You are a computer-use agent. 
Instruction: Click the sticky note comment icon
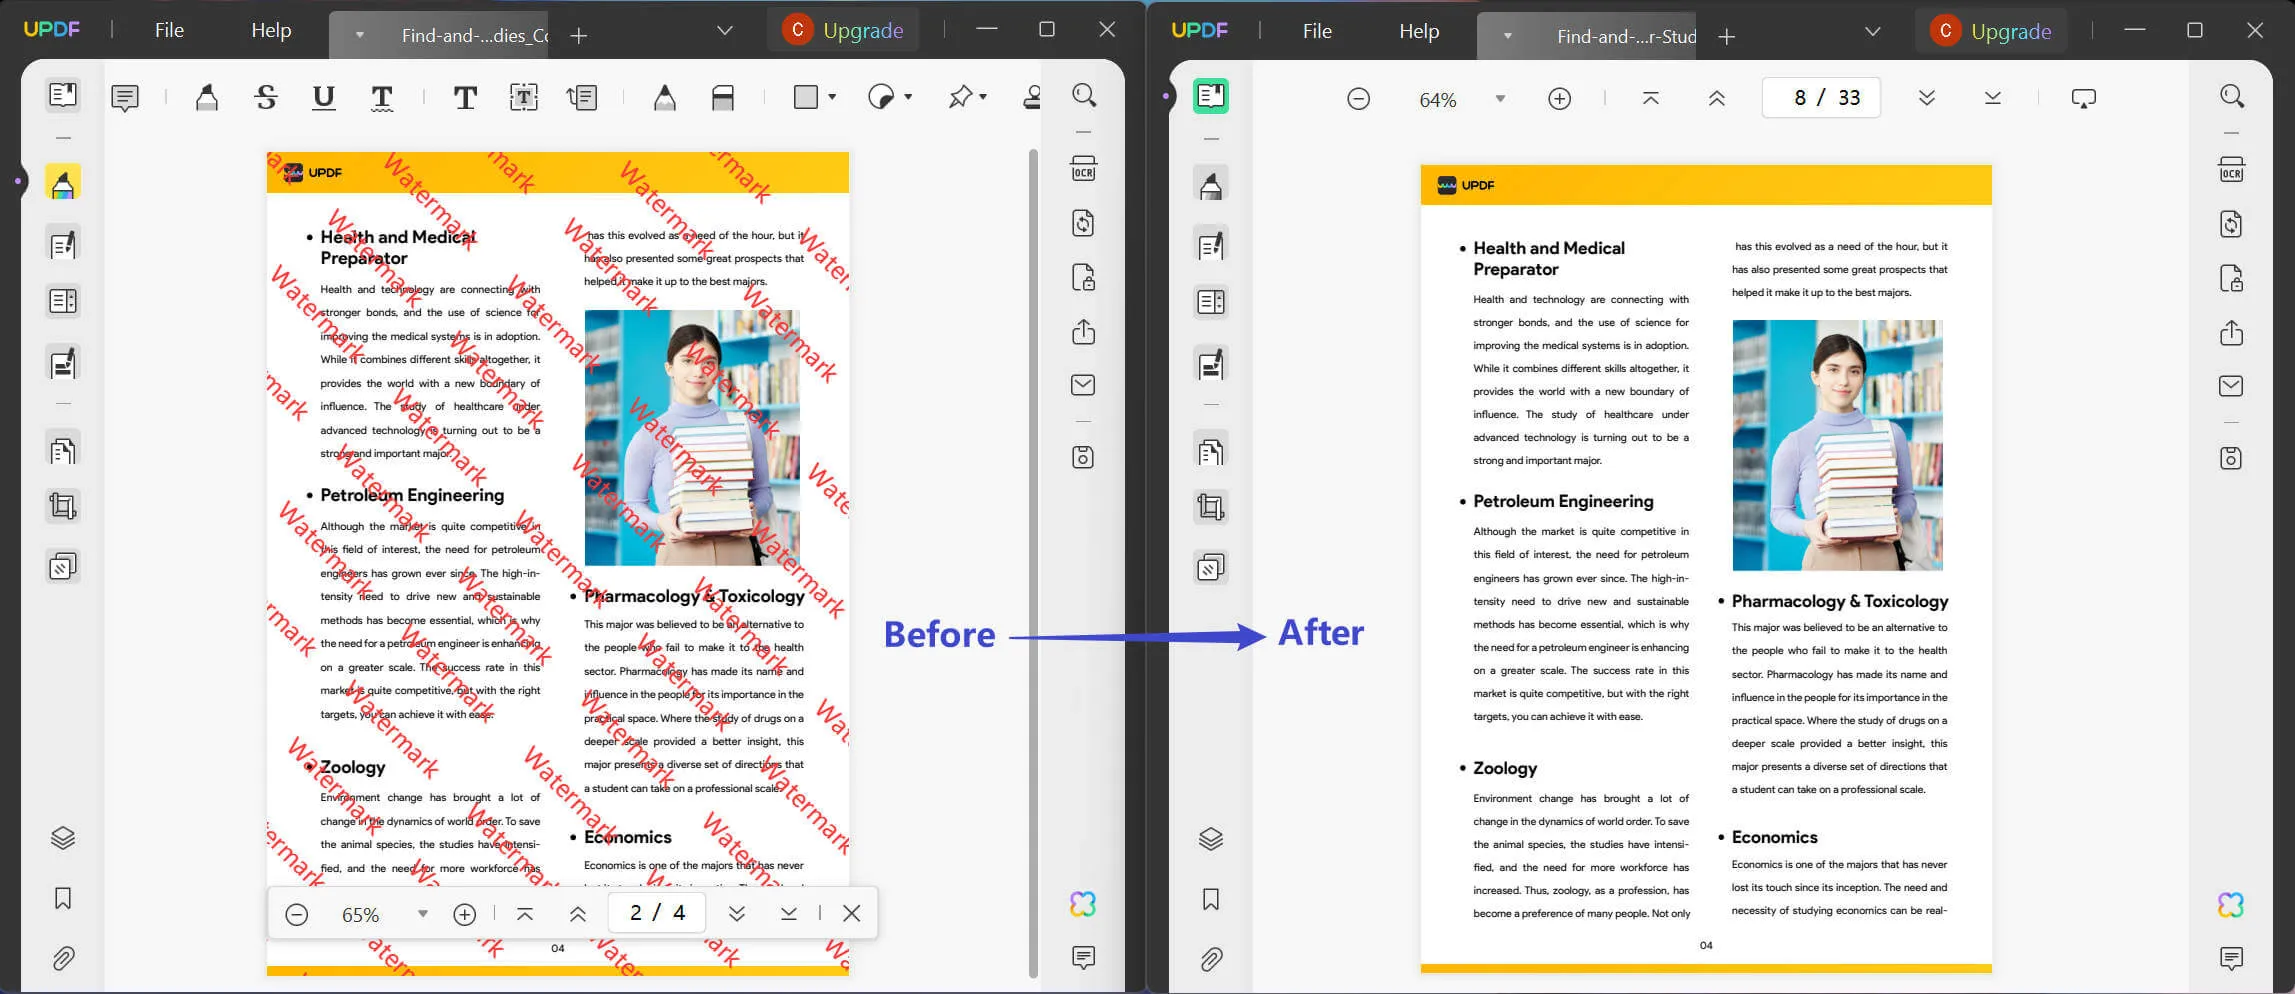click(125, 97)
